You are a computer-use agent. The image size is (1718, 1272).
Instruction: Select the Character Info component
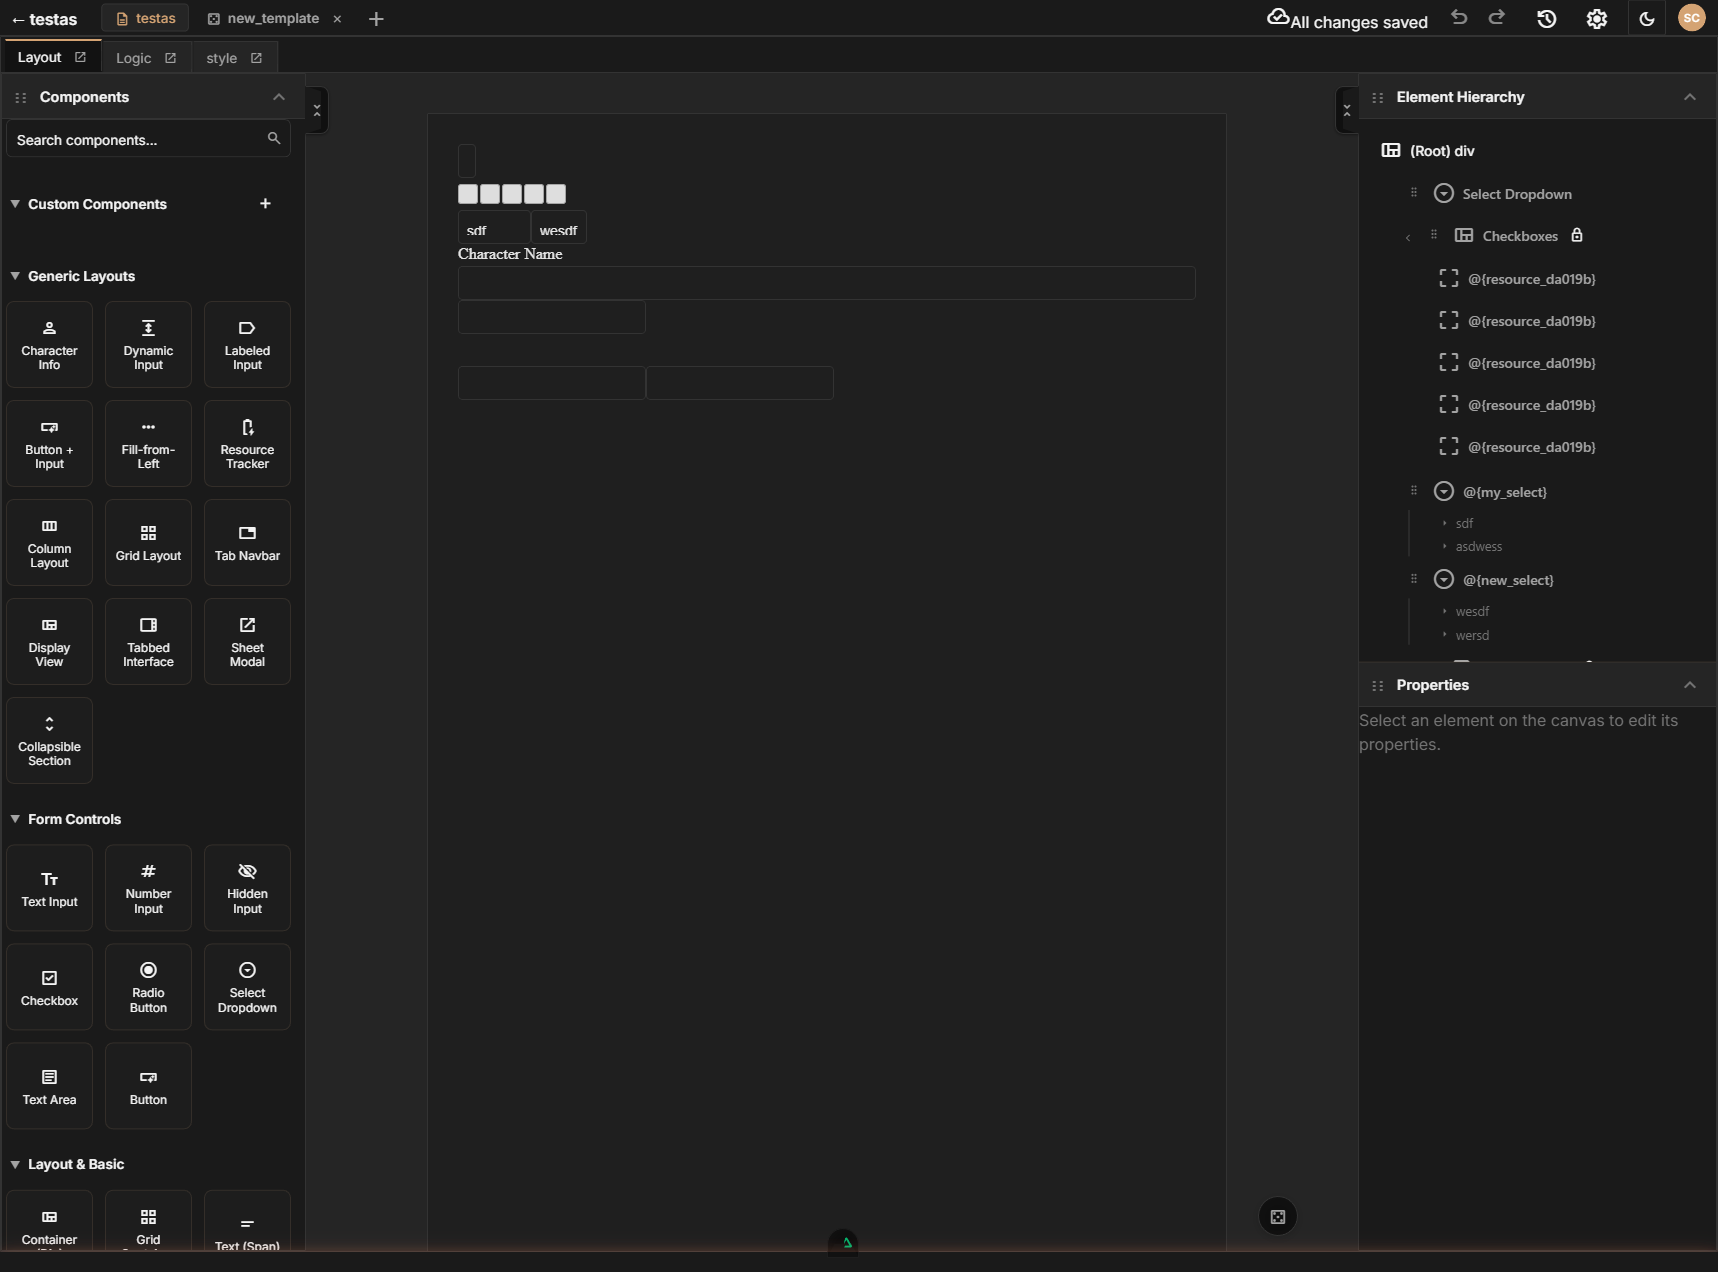[x=49, y=344]
